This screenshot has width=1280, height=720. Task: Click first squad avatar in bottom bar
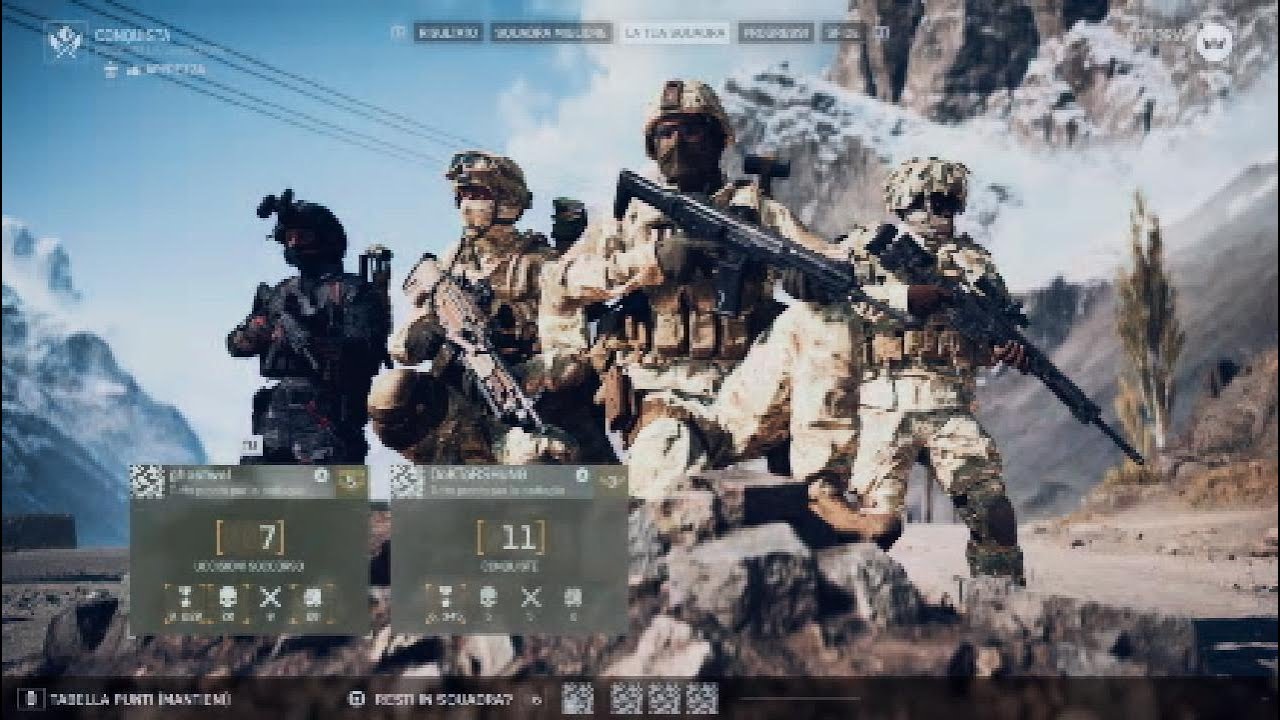[x=577, y=698]
